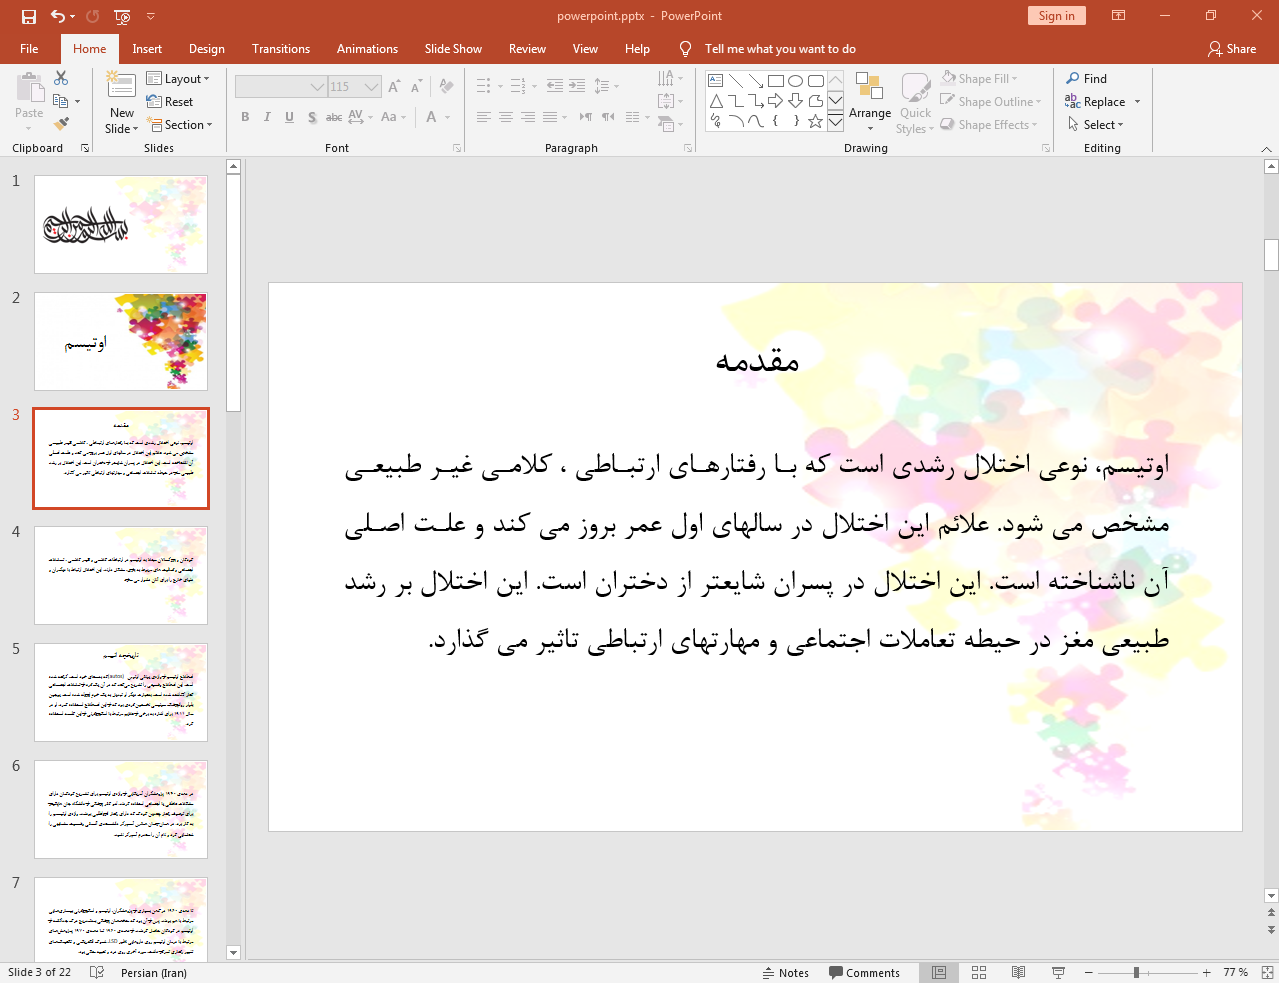Viewport: 1279px width, 983px height.
Task: Click the Strikethrough formatting icon
Action: point(333,117)
